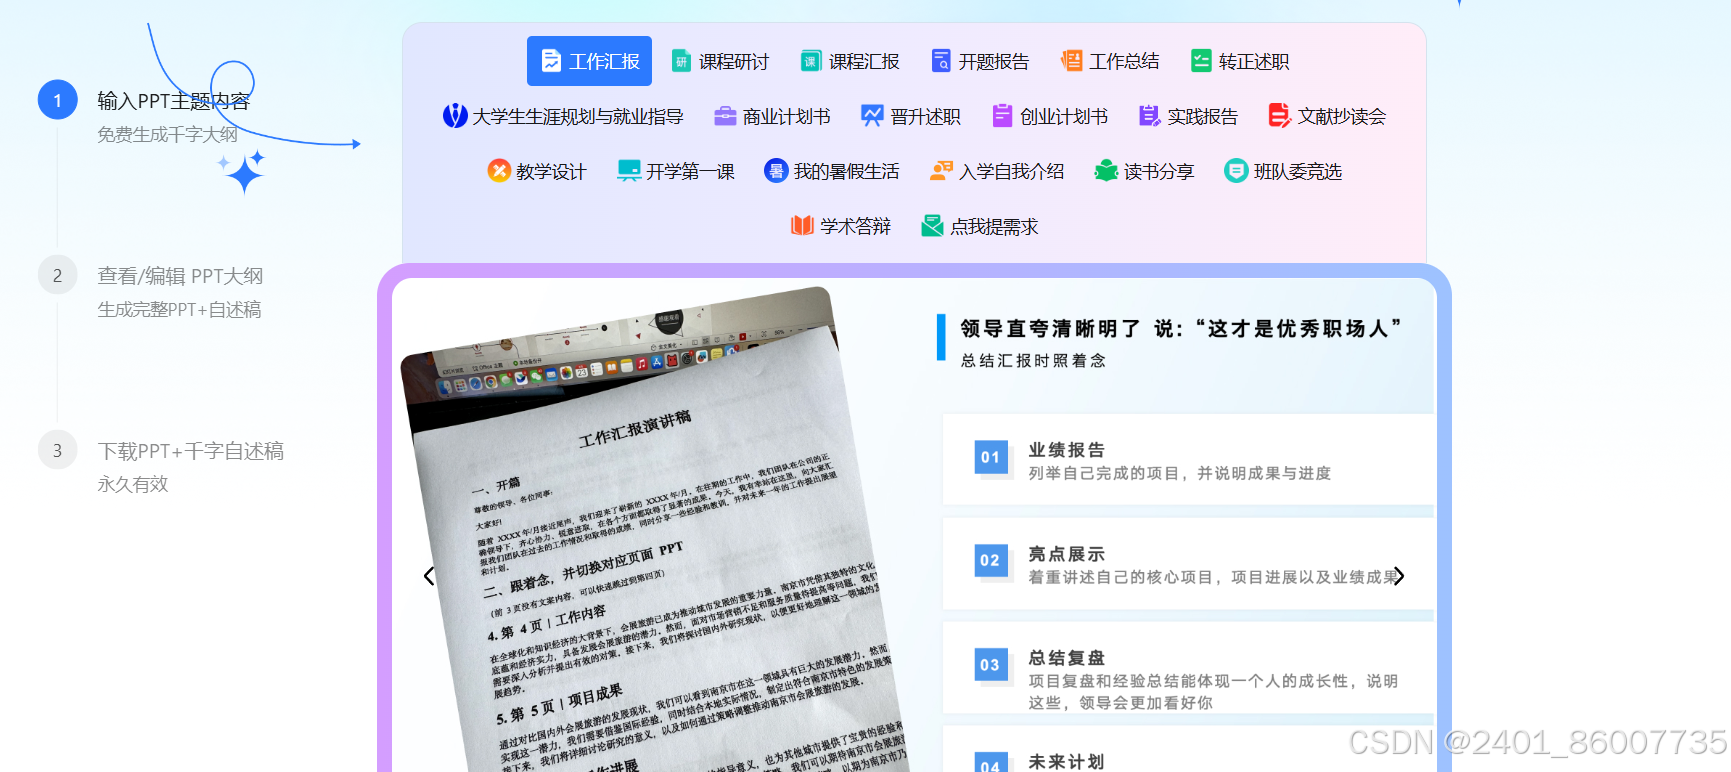Click the 教学设计 orange icon
This screenshot has height=772, width=1731.
499,171
